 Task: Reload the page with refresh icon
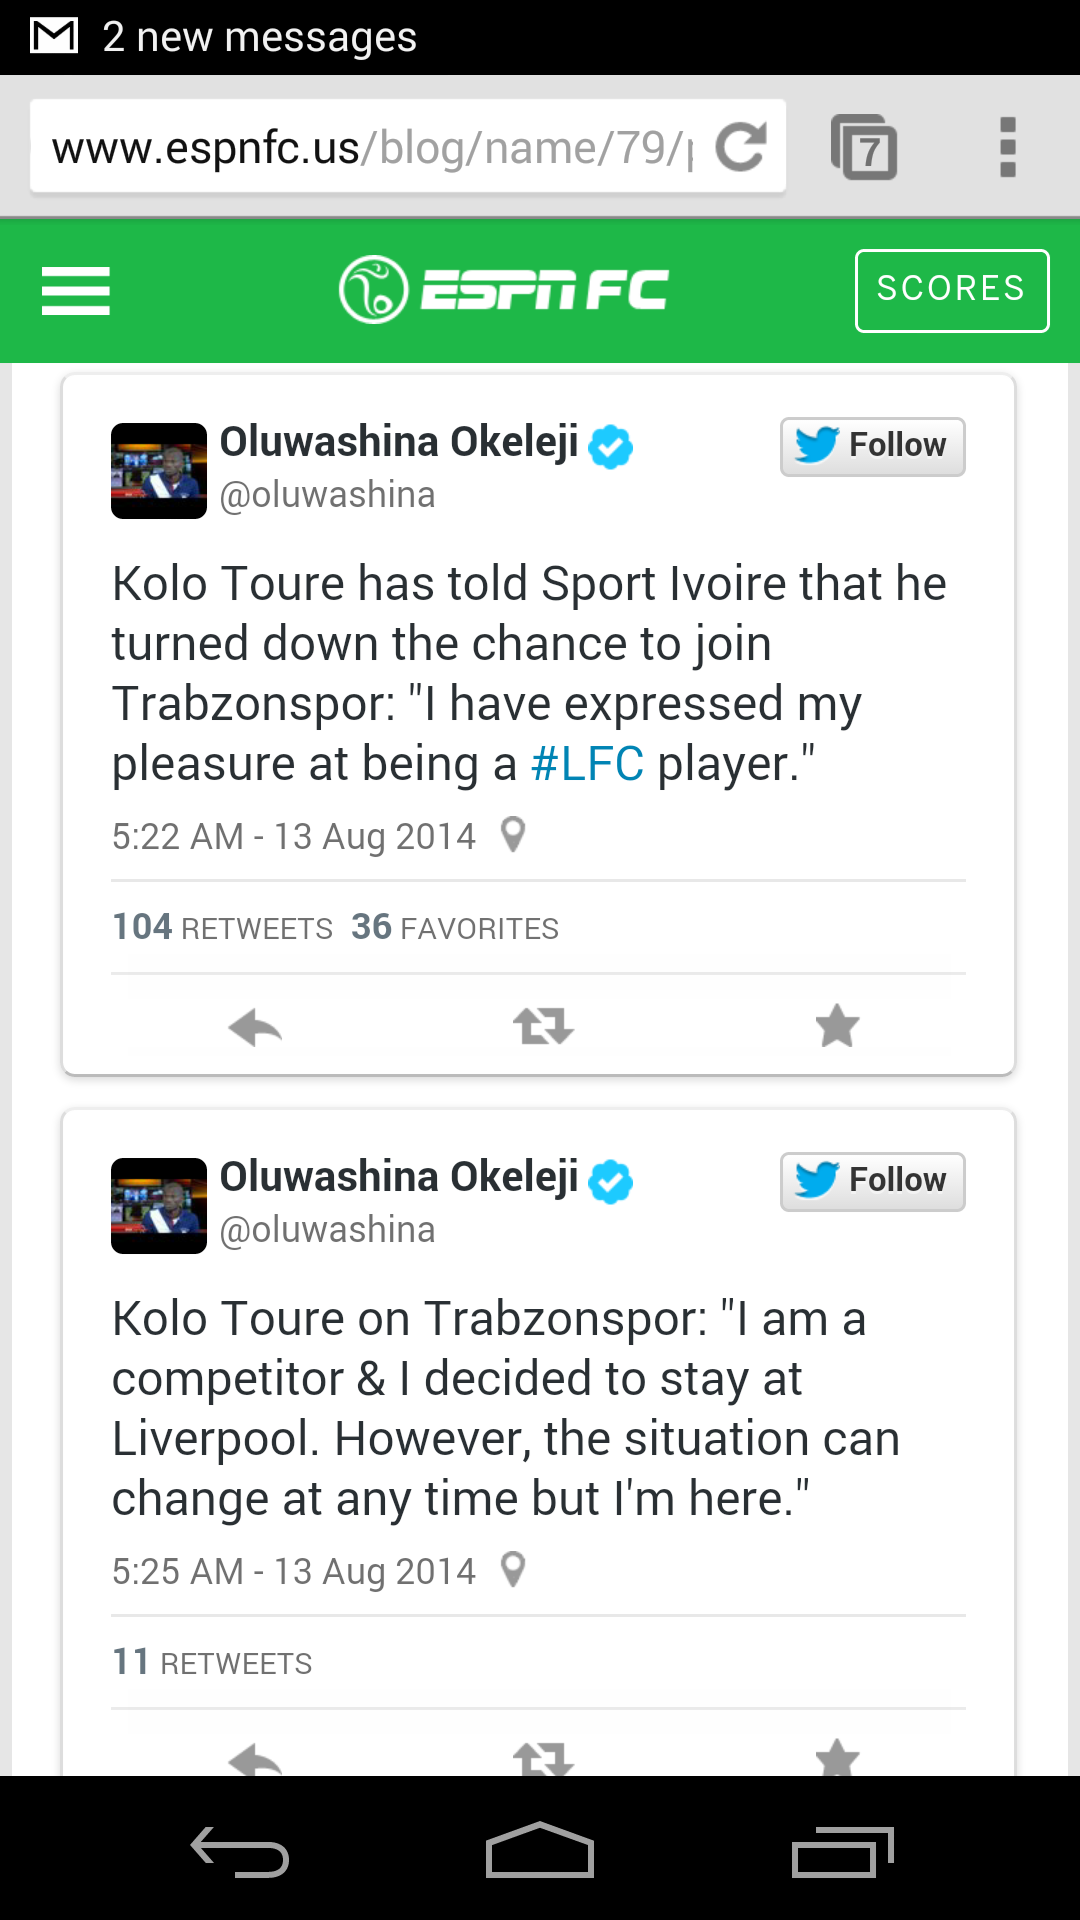[741, 147]
